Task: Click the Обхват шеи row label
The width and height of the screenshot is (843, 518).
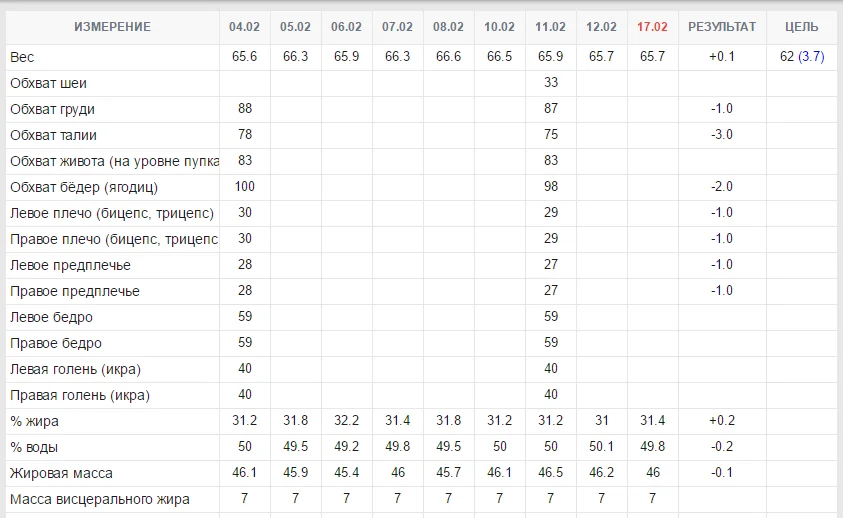Action: pyautogui.click(x=51, y=83)
